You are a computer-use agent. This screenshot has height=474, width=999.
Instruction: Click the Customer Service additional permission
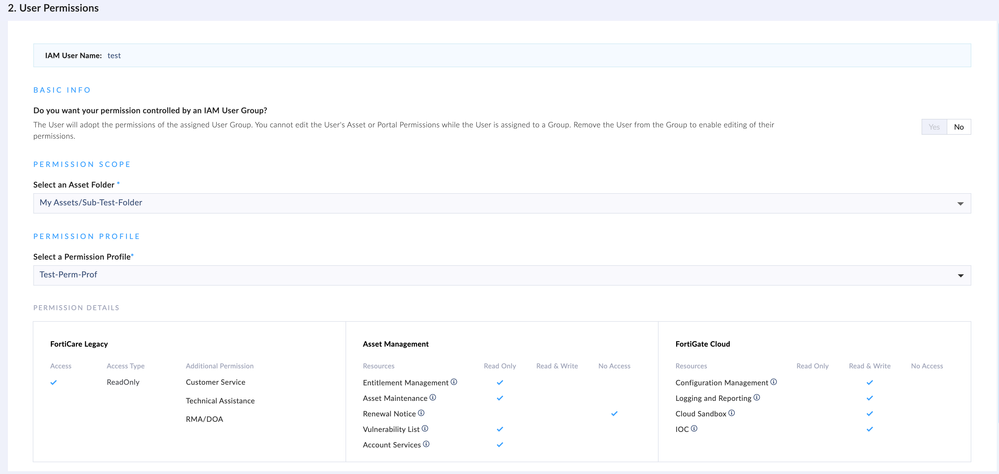[x=215, y=382]
